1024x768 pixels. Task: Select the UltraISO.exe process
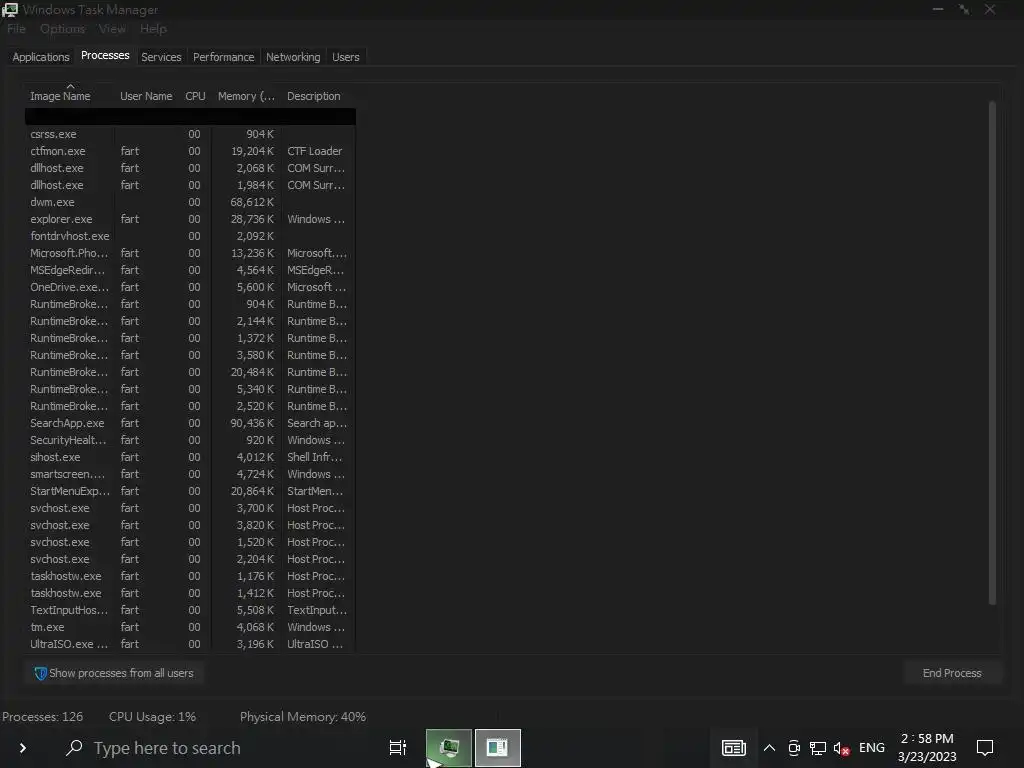click(190, 643)
